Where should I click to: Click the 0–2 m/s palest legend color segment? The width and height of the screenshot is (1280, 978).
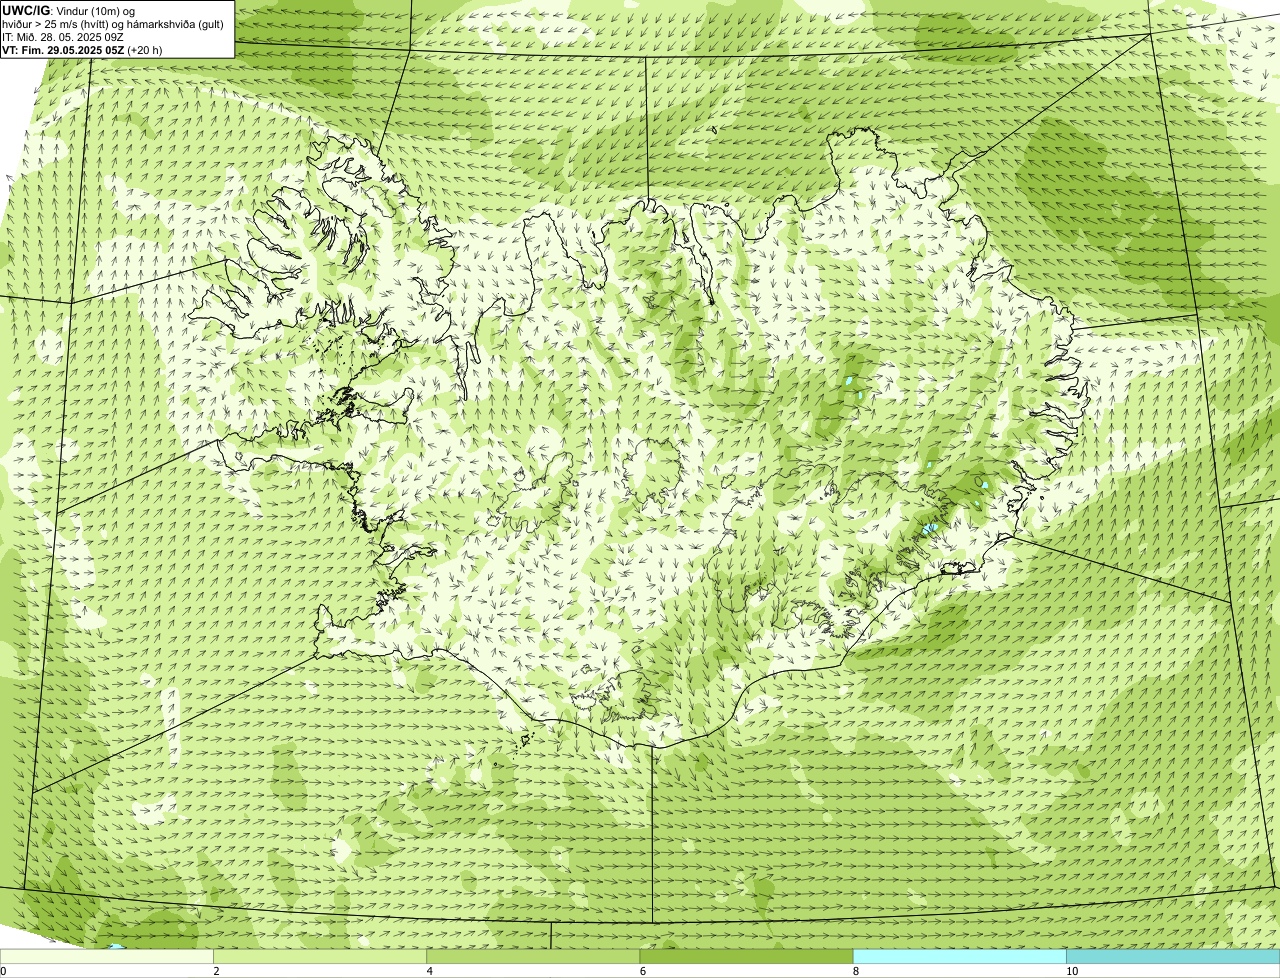tap(107, 956)
